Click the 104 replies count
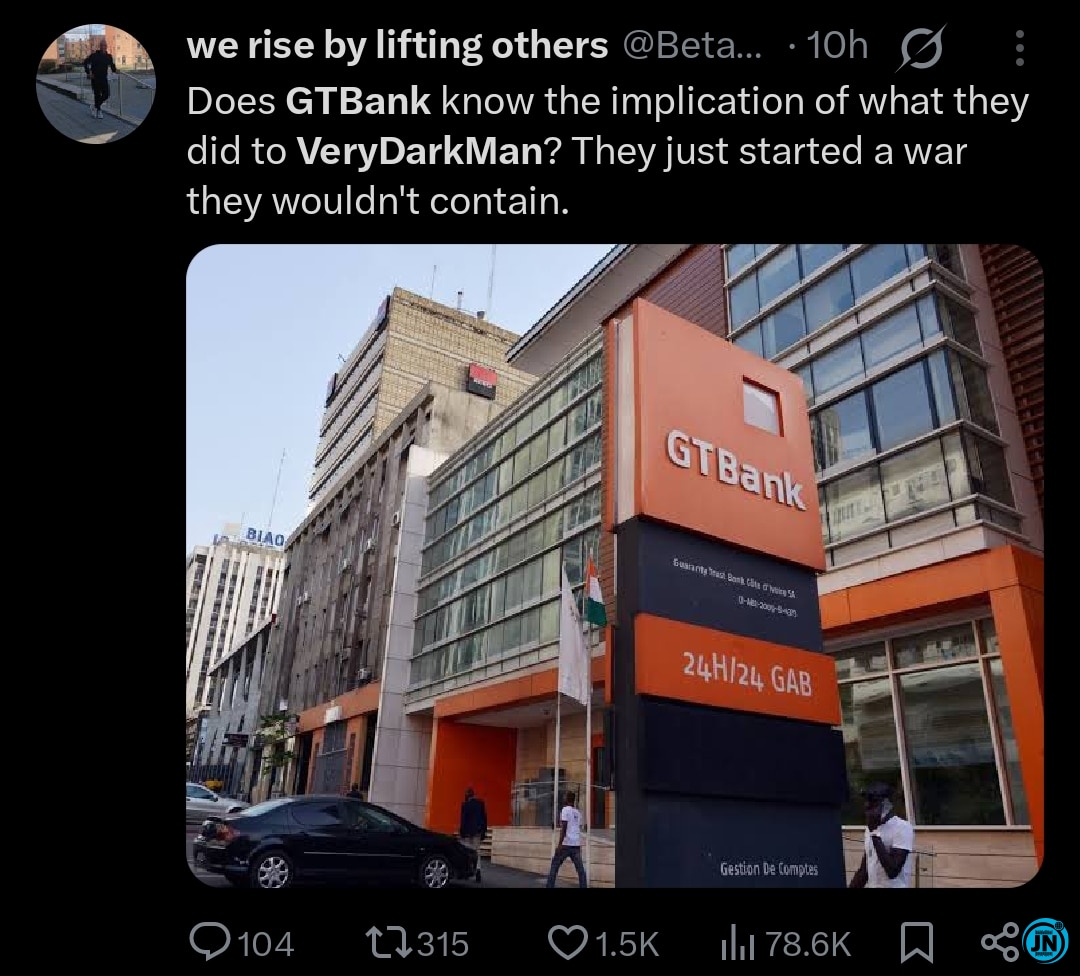 pos(266,944)
